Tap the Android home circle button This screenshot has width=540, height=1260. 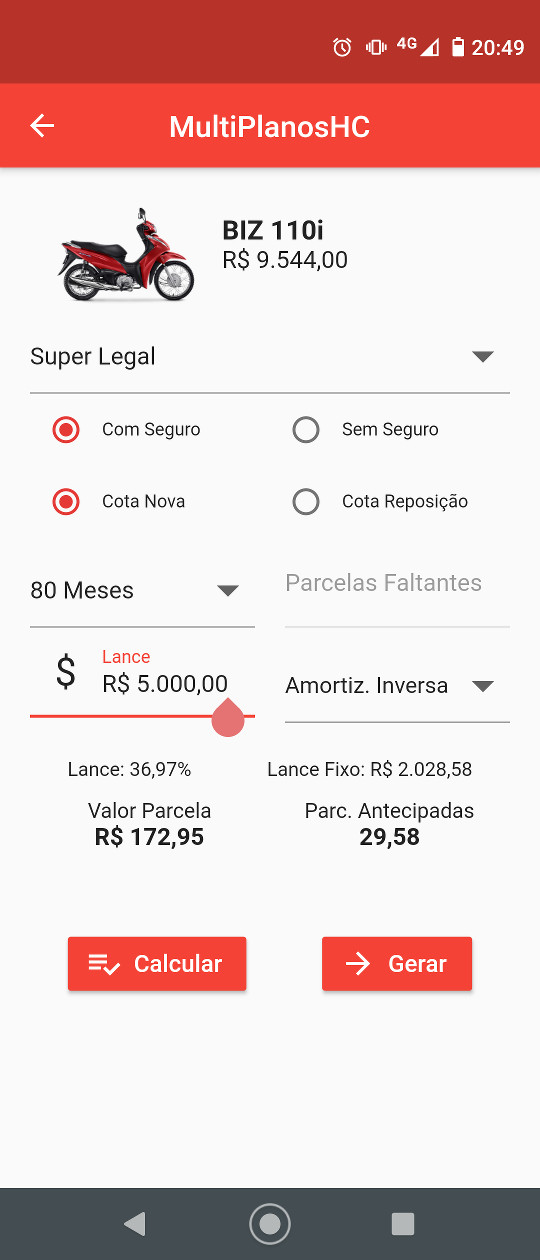tap(270, 1223)
